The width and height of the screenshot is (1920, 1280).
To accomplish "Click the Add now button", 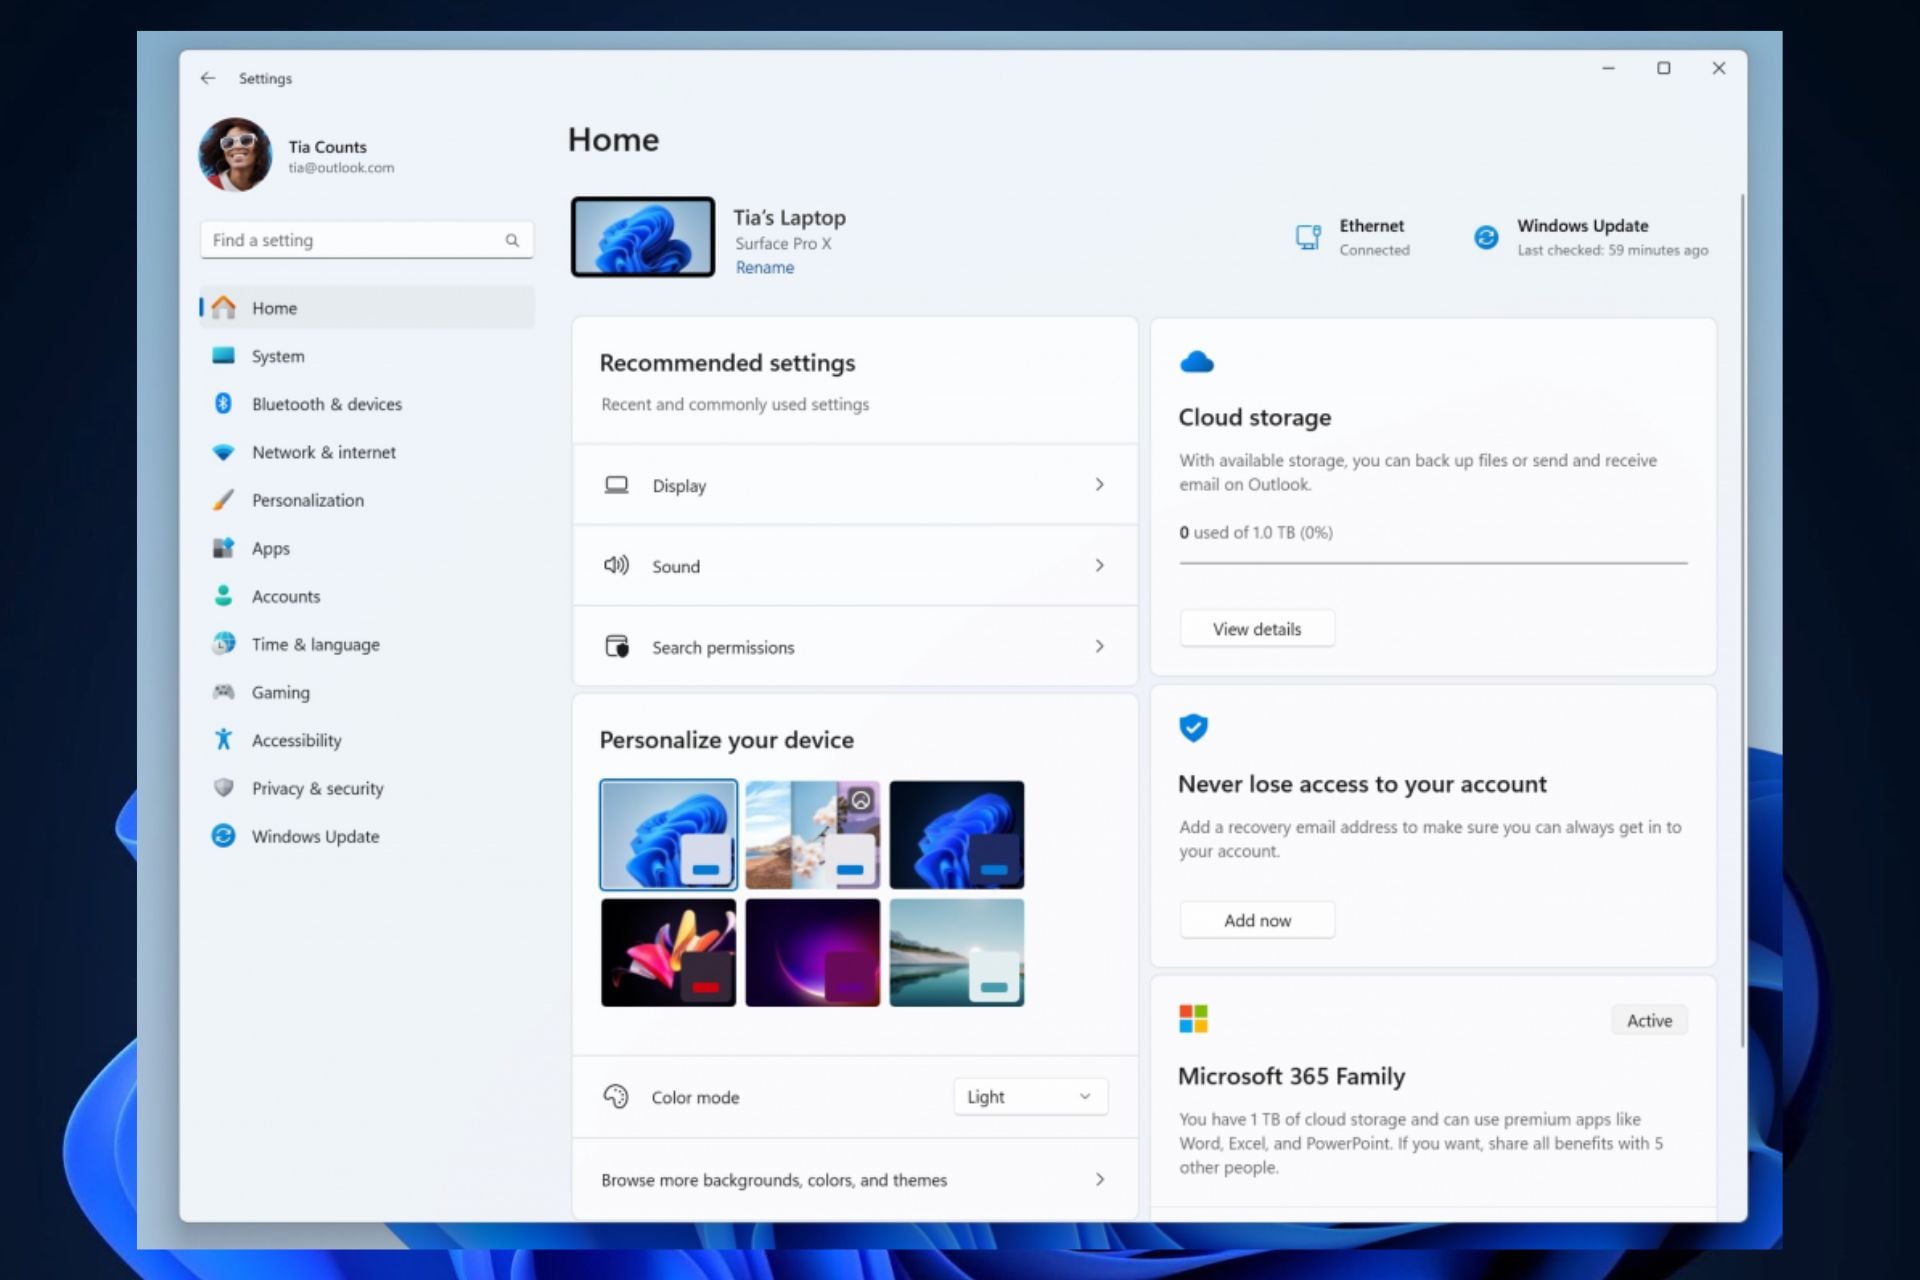I will tap(1256, 920).
